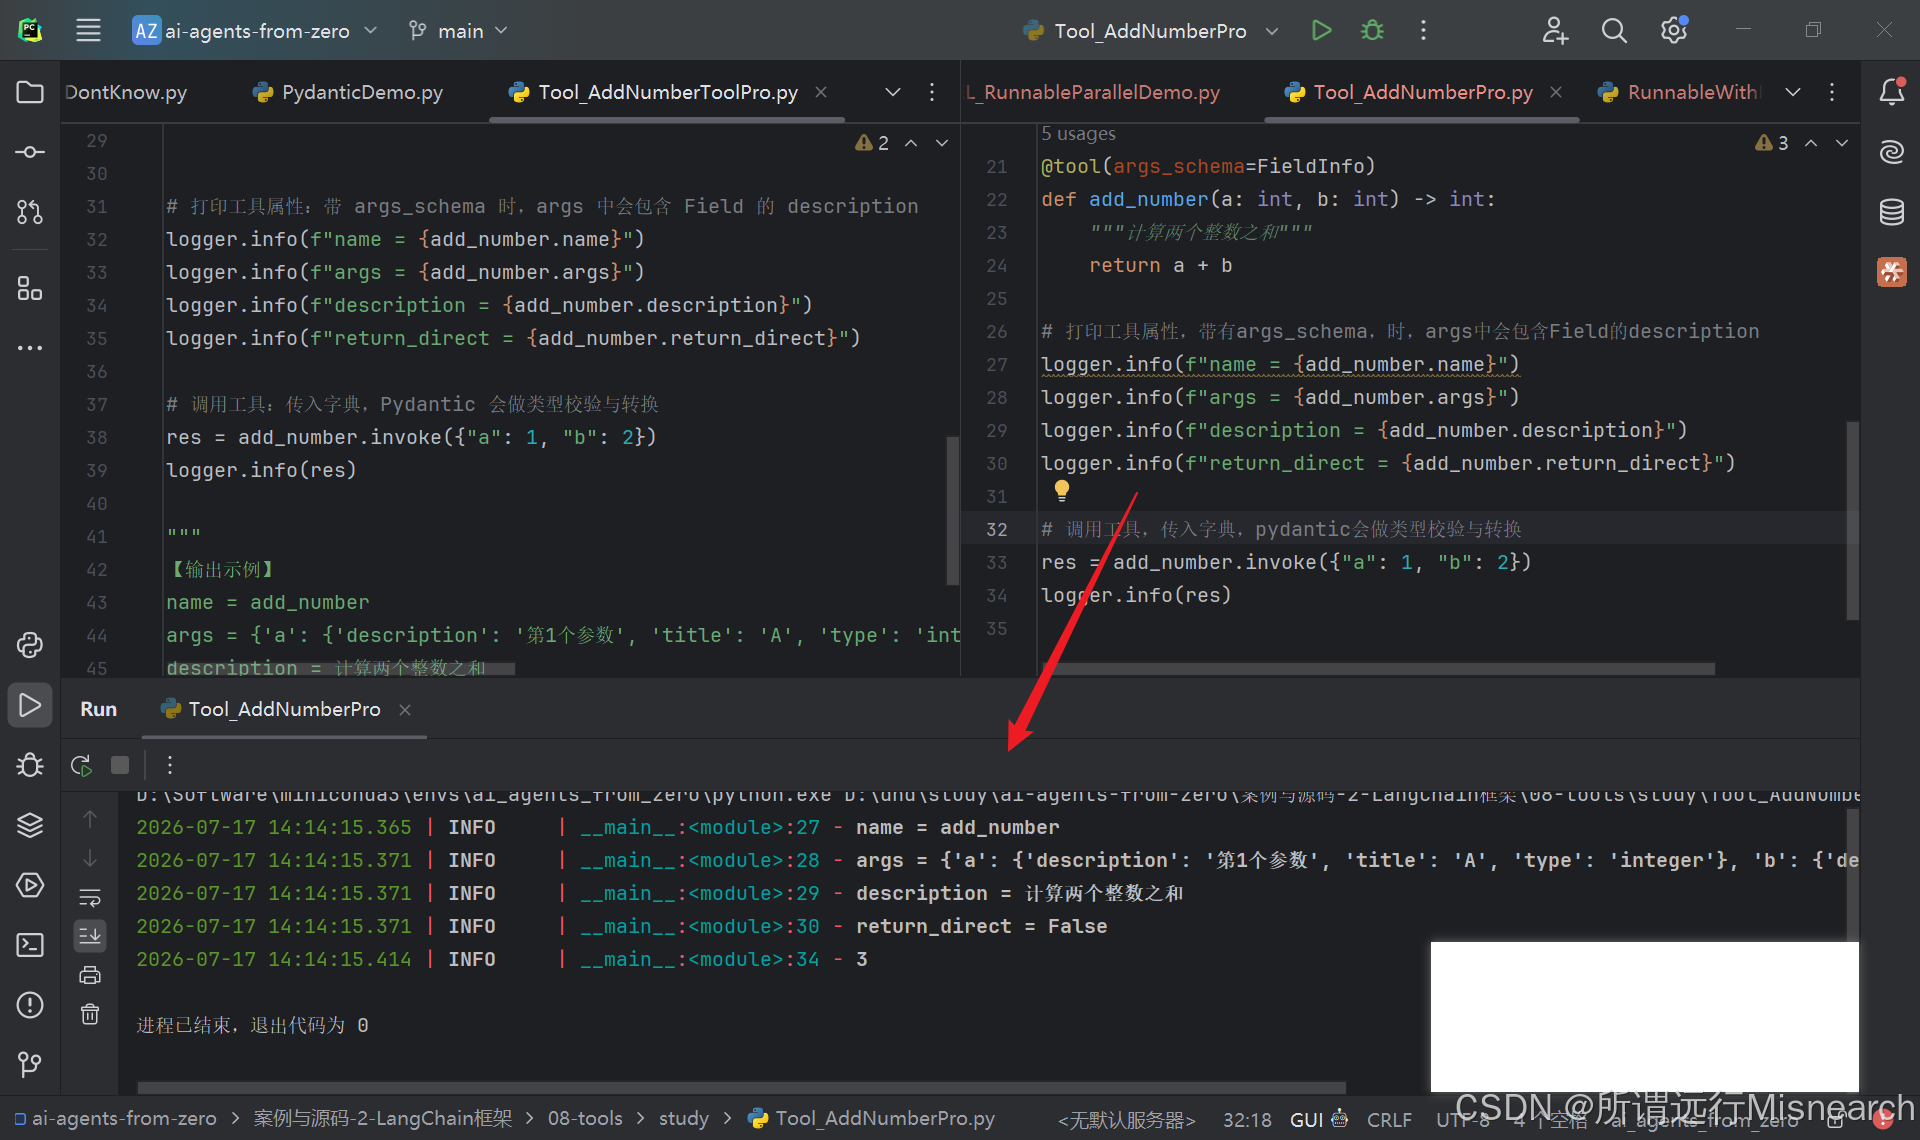This screenshot has height=1140, width=1920.
Task: Open right editor tab options menu
Action: pyautogui.click(x=1832, y=92)
